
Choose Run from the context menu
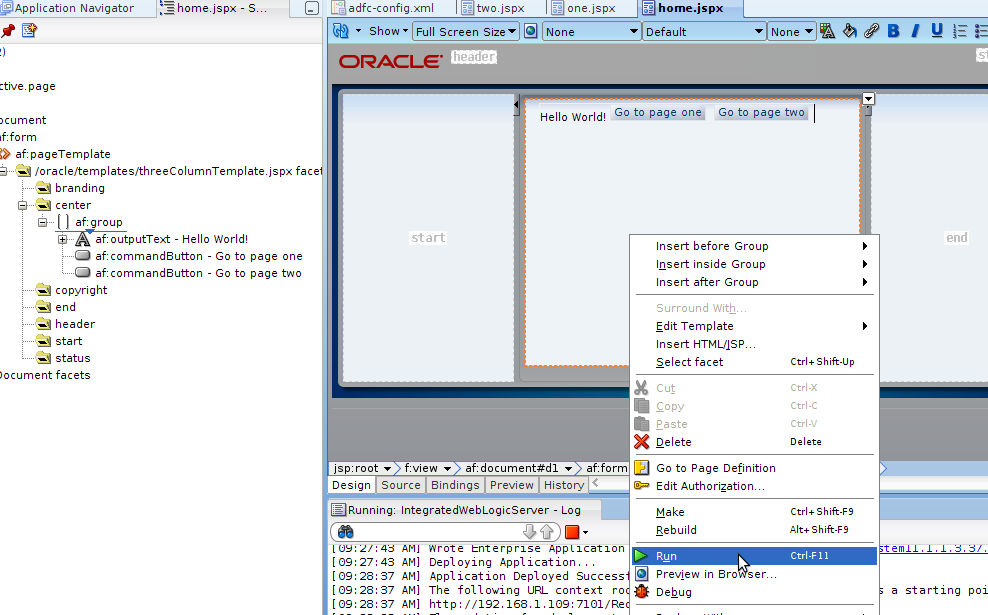666,556
